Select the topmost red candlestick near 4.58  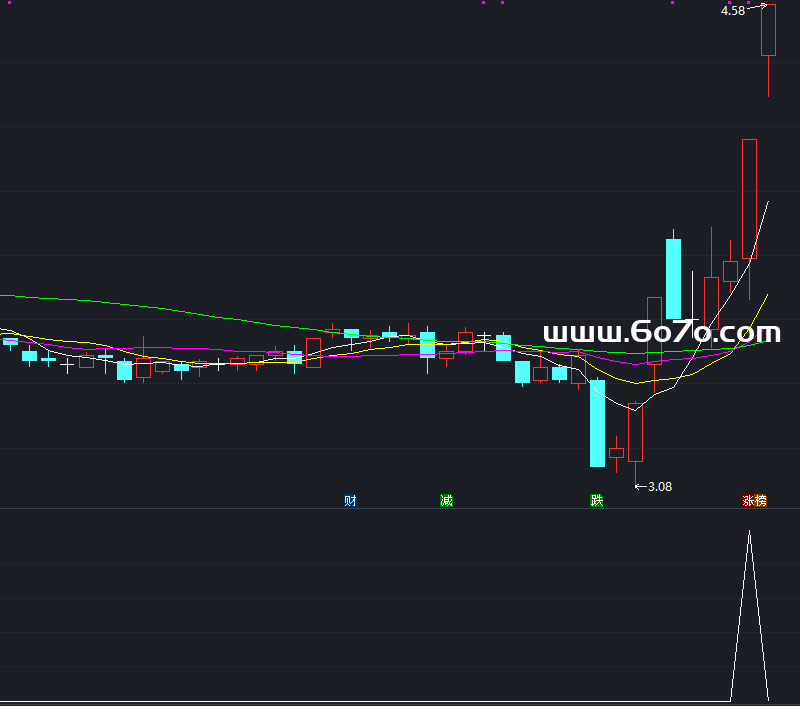[x=768, y=30]
